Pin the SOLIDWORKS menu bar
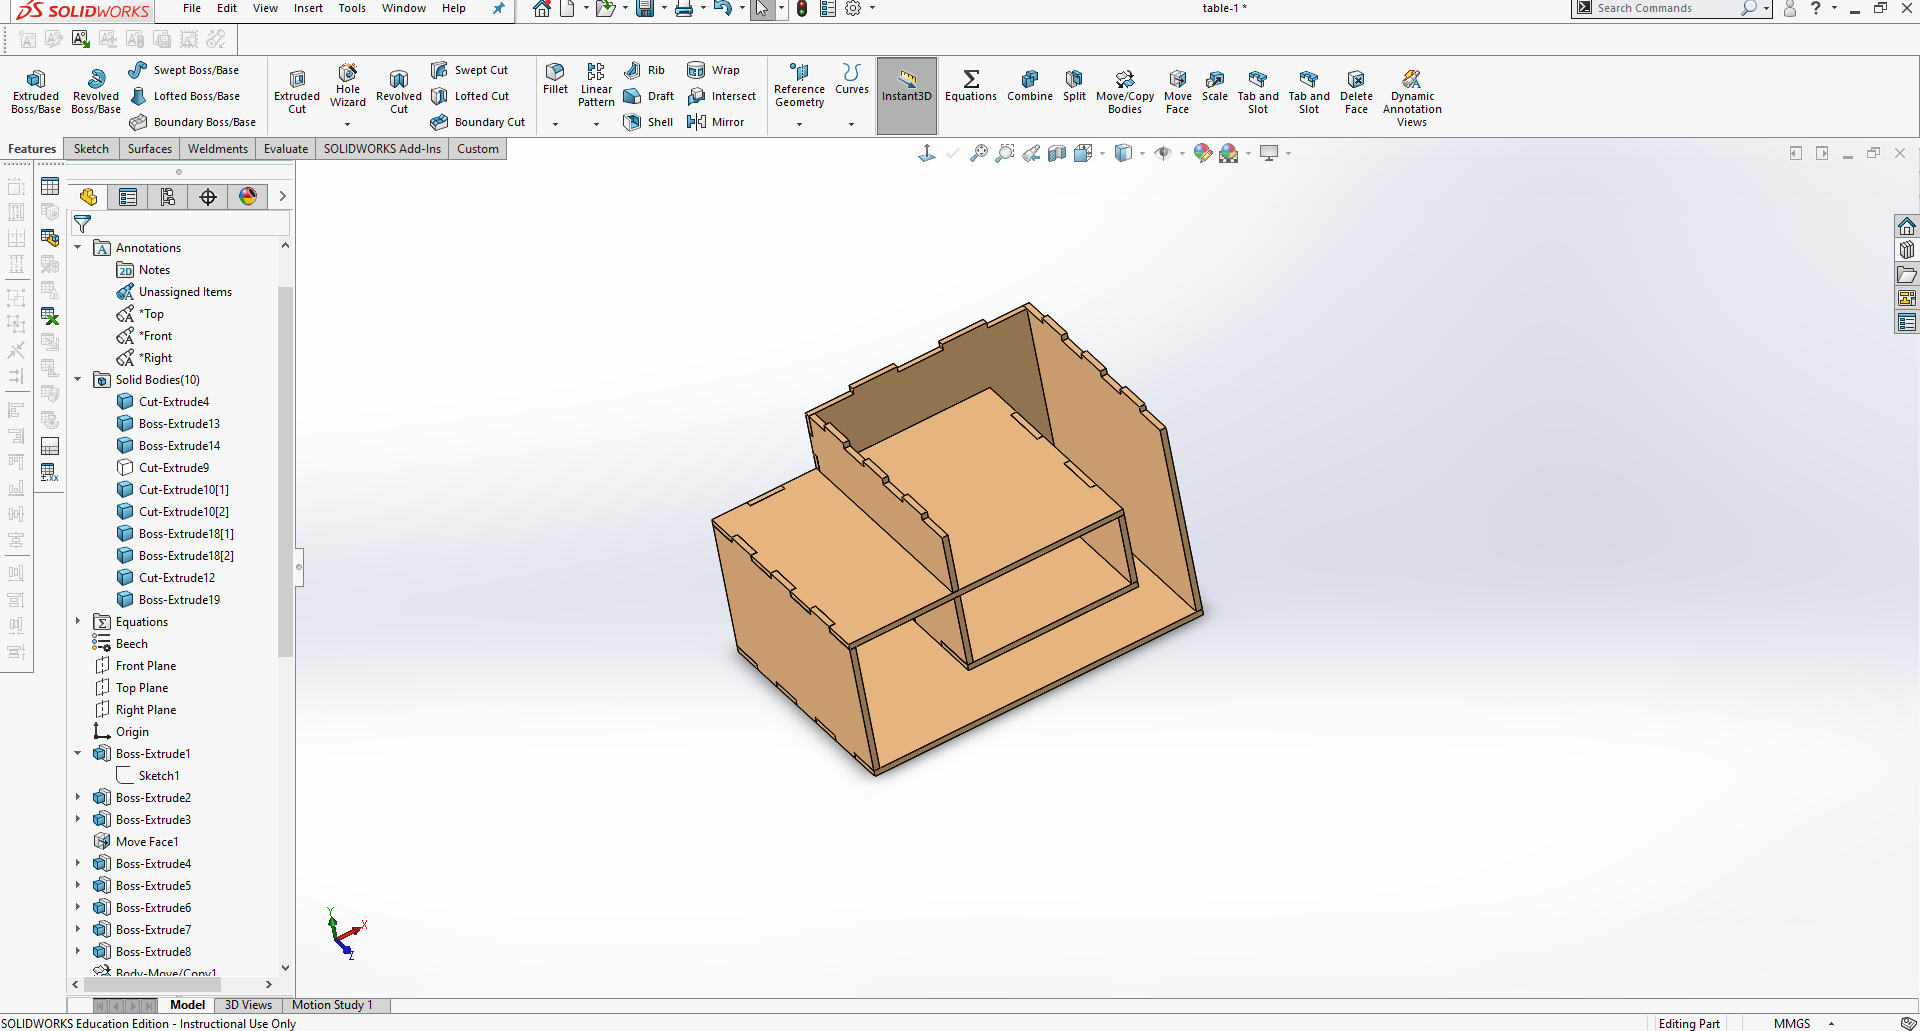Screen dimensions: 1920x1031 coord(499,9)
